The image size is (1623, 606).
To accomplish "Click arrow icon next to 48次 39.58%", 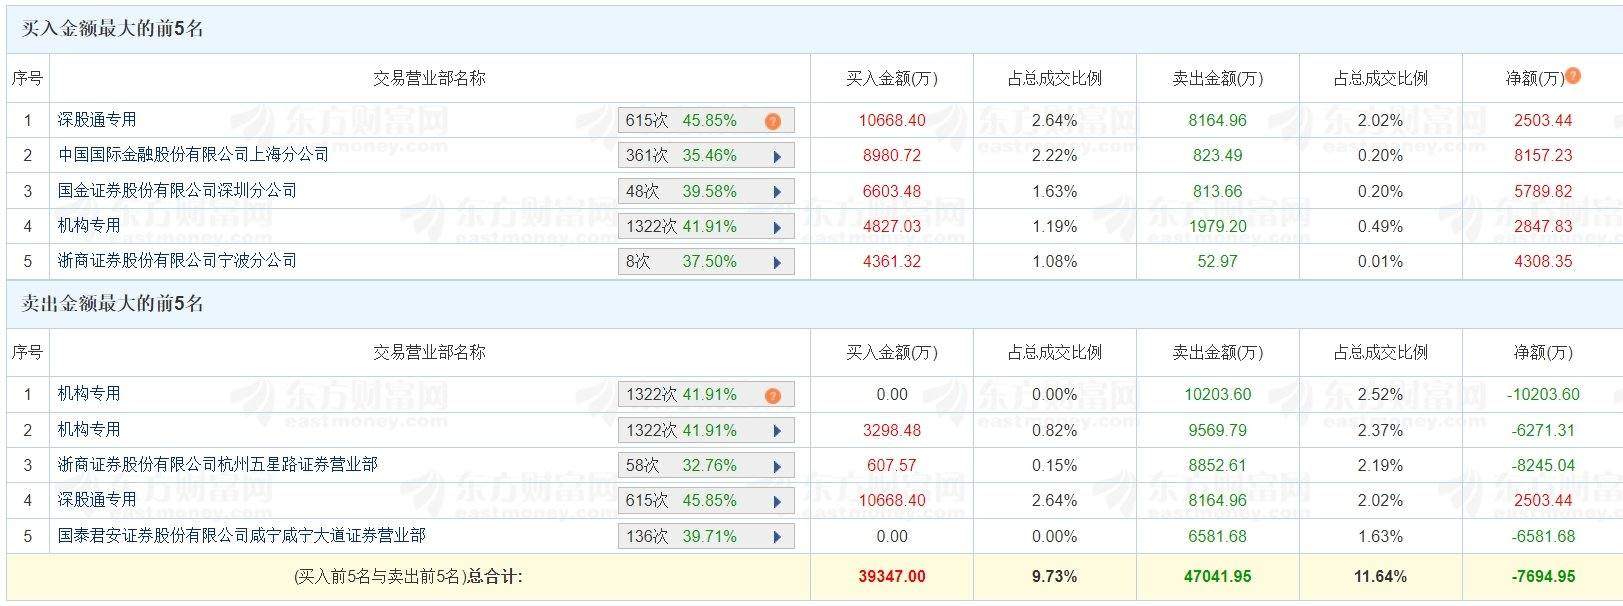I will 777,192.
